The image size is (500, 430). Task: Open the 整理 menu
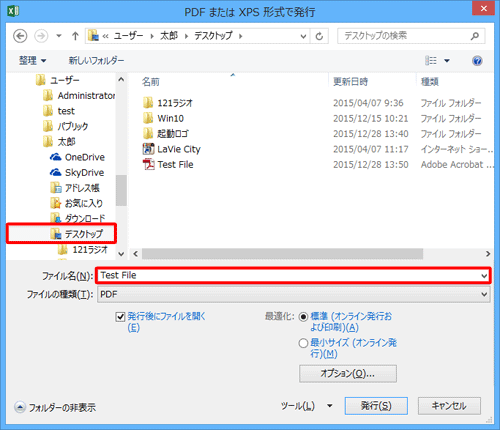[x=32, y=61]
